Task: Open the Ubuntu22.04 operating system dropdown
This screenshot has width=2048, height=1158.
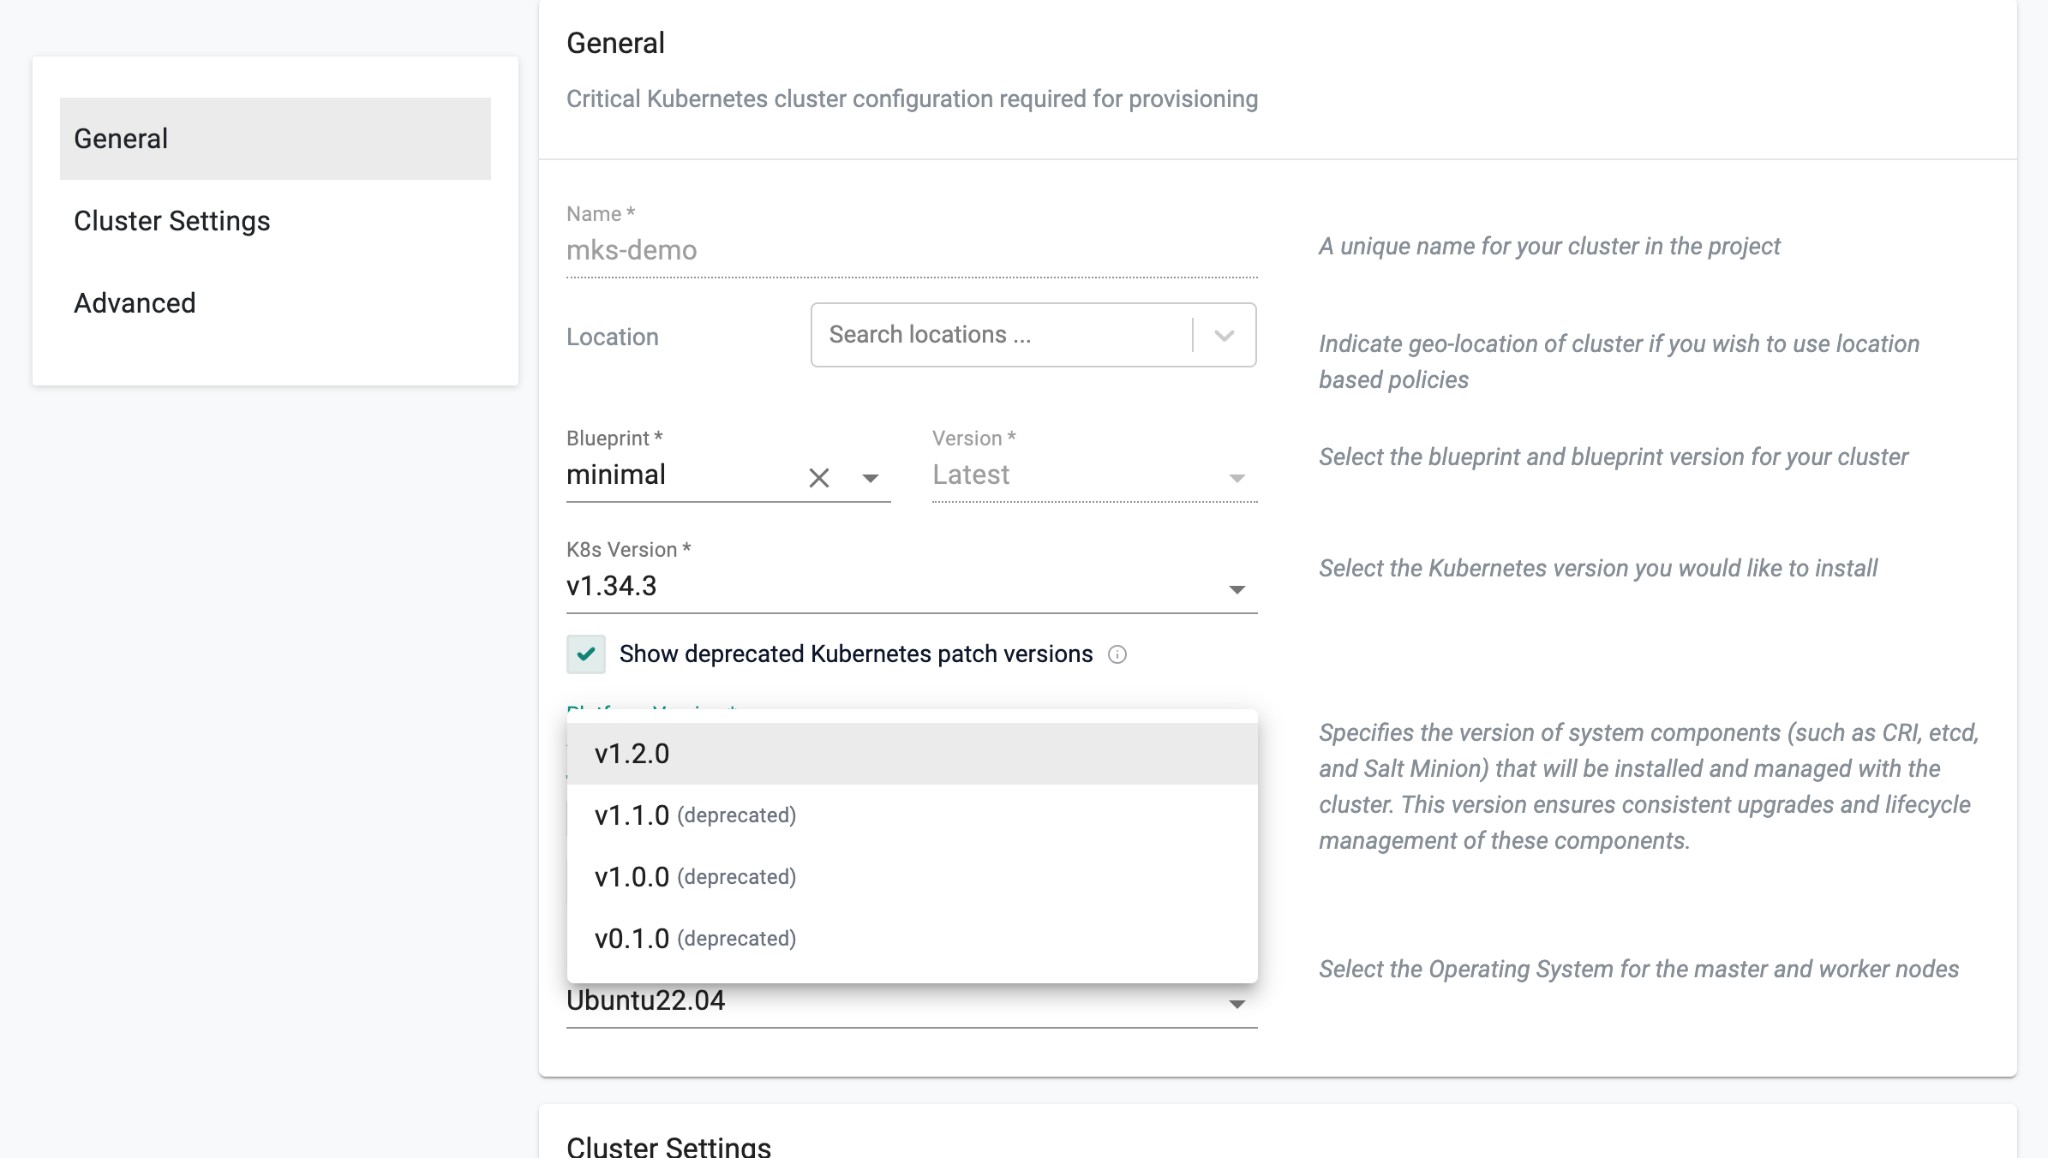Action: [1236, 1003]
